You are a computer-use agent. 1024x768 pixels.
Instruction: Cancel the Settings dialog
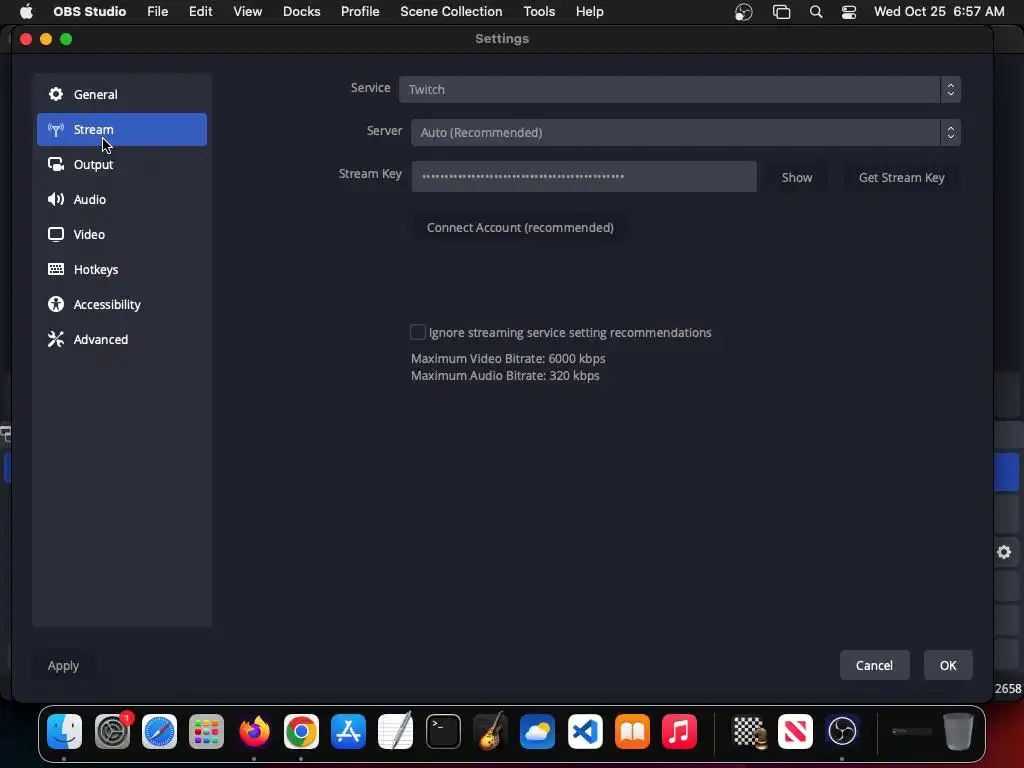point(874,665)
